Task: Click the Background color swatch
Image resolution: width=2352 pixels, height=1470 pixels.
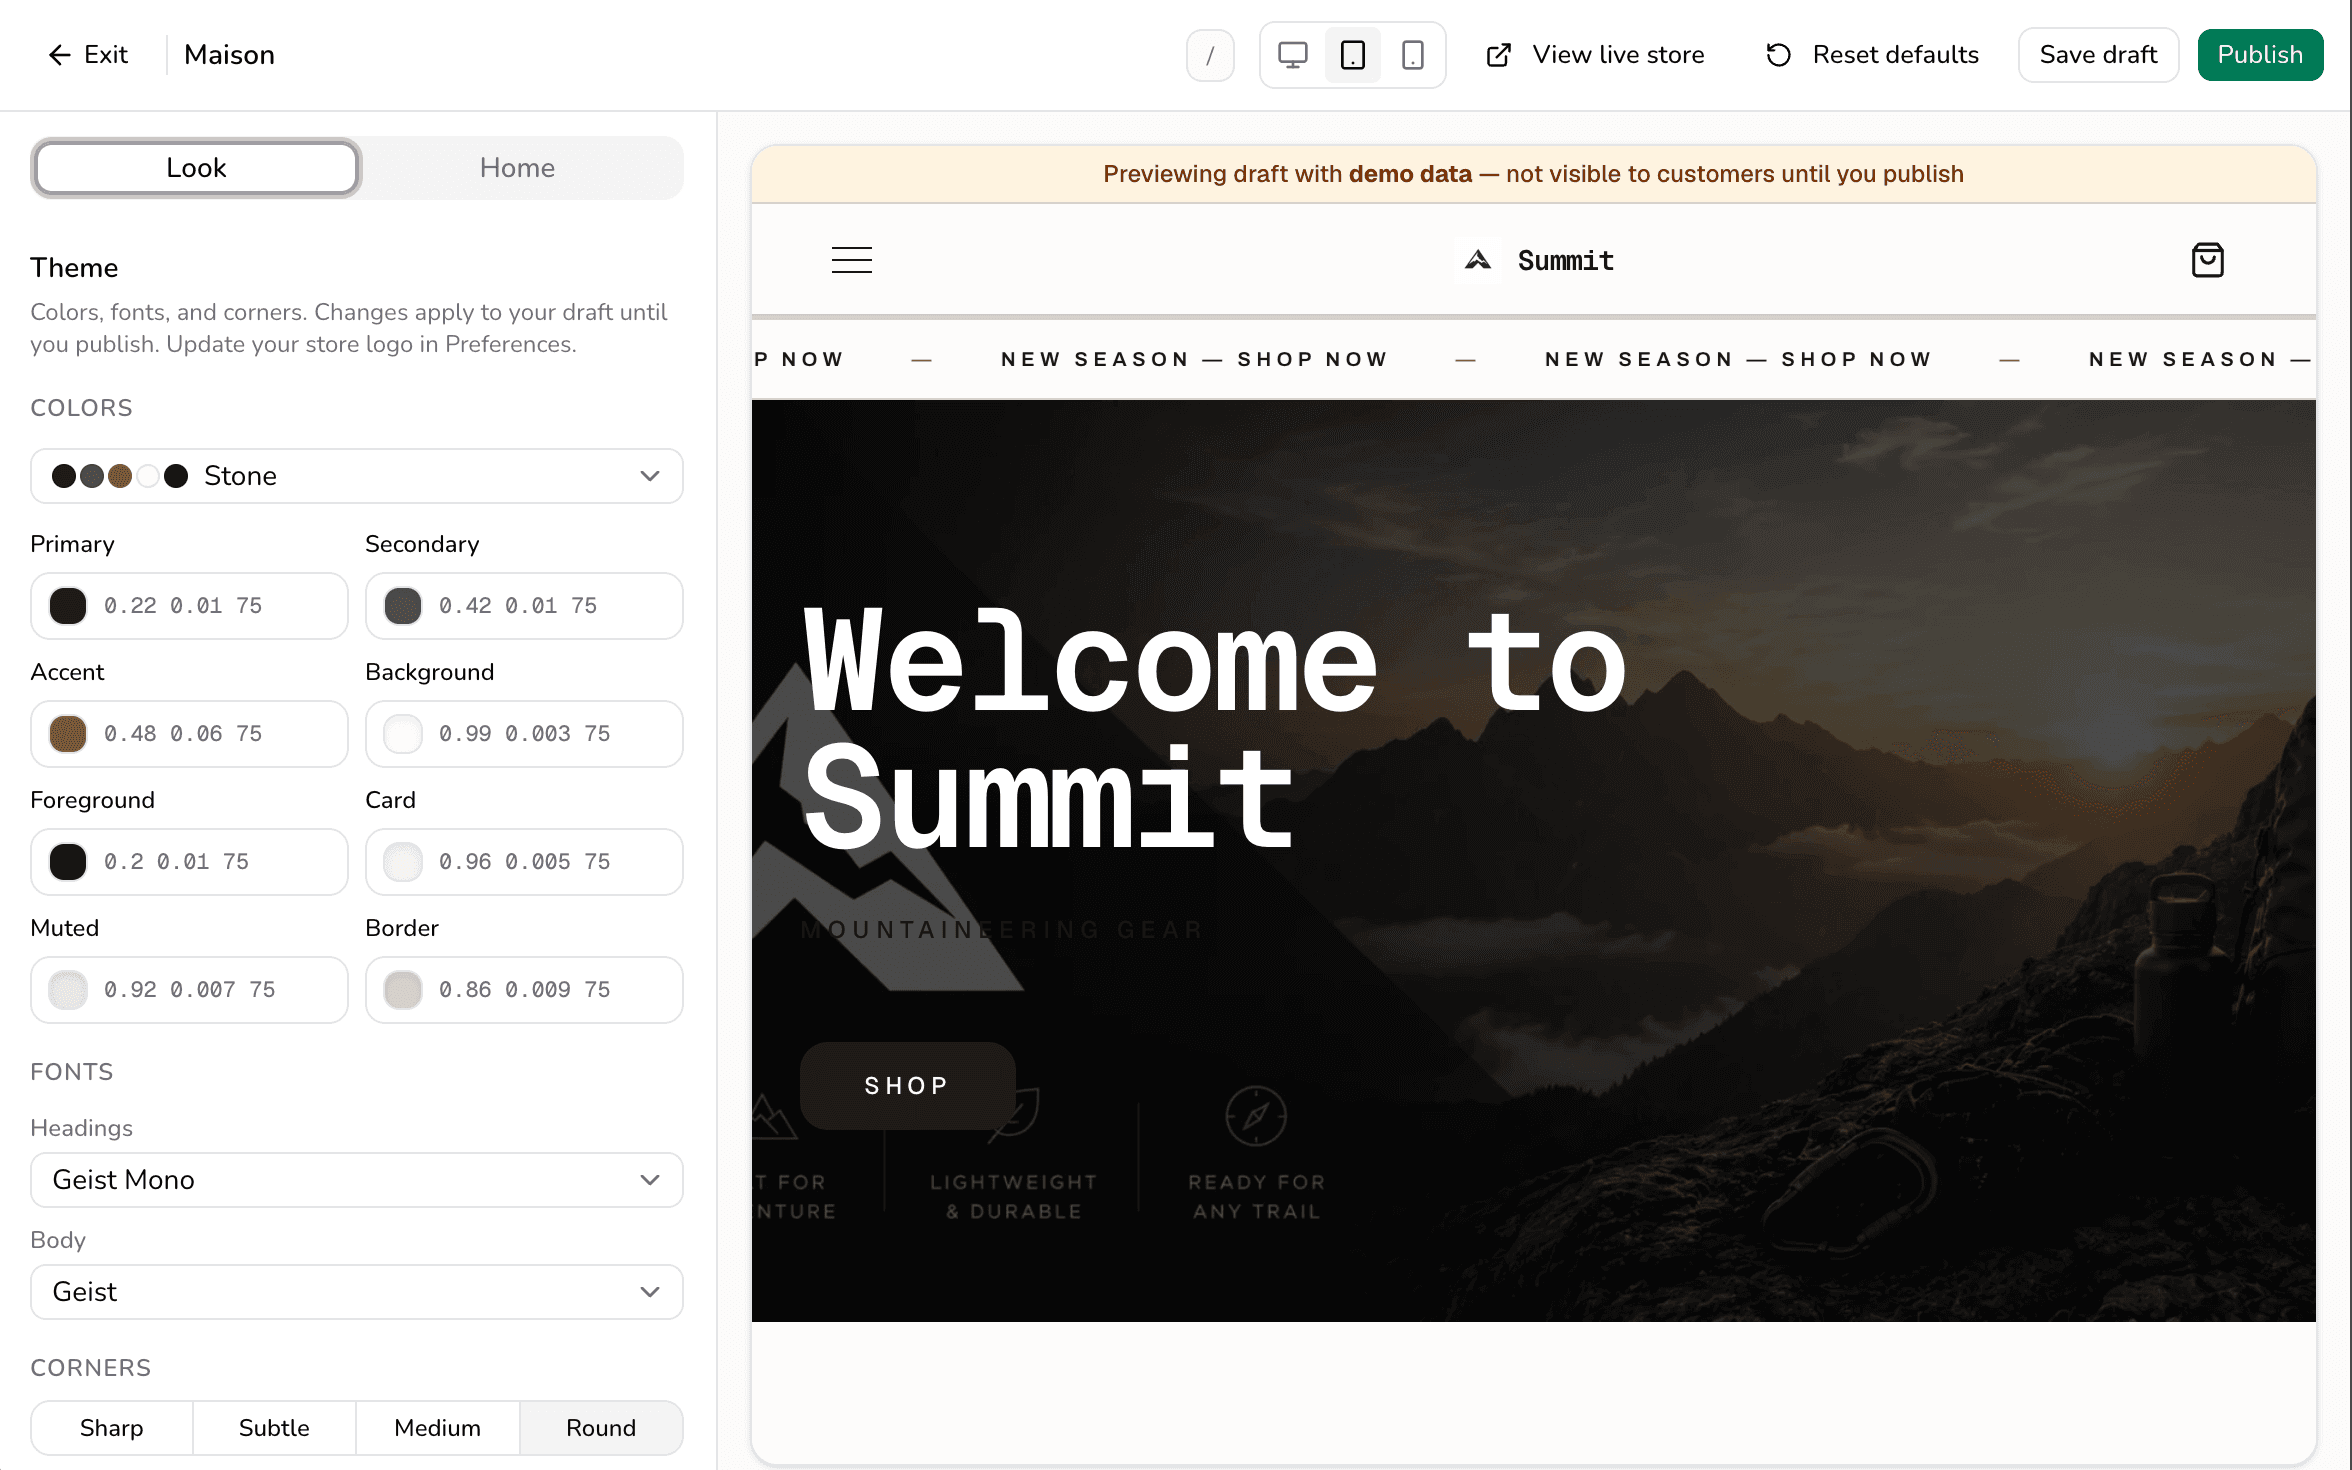Action: pyautogui.click(x=403, y=734)
